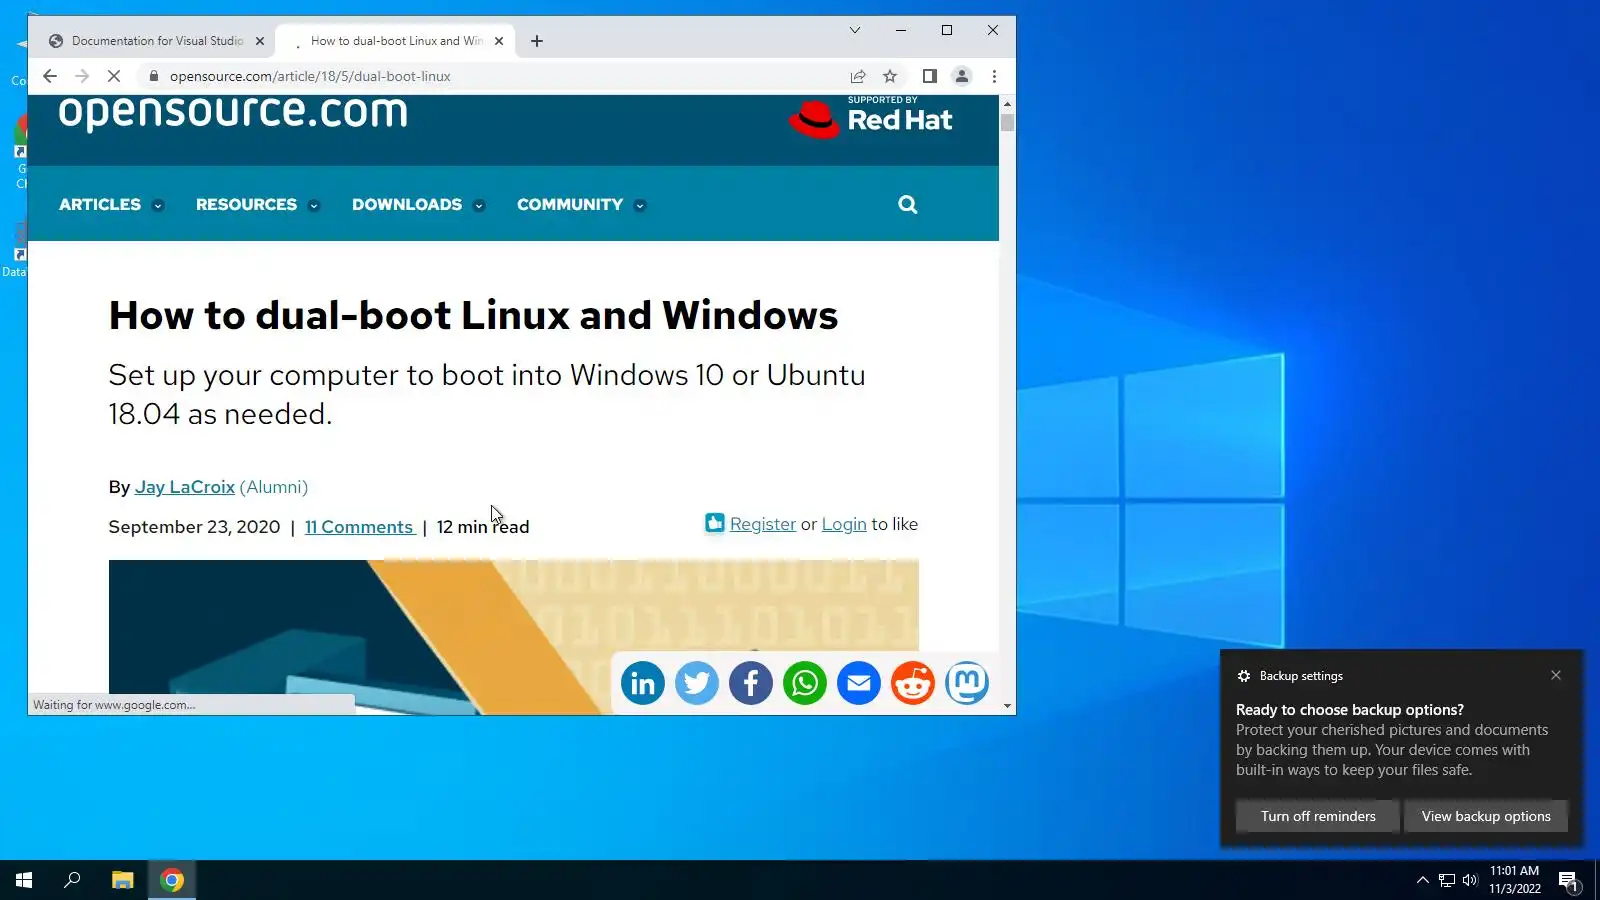Screen dimensions: 1600x900
Task: Open the taskbar clock and date
Action: point(1515,880)
